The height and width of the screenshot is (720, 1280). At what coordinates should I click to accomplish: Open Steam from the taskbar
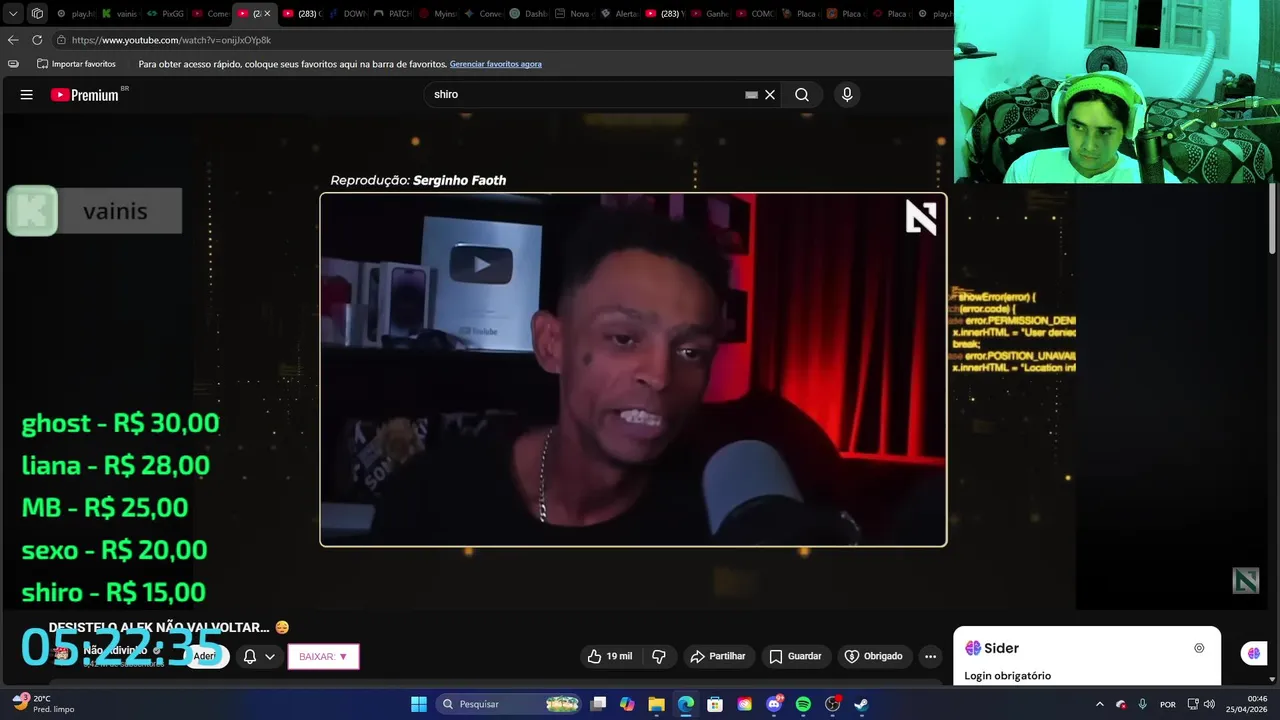pos(861,704)
